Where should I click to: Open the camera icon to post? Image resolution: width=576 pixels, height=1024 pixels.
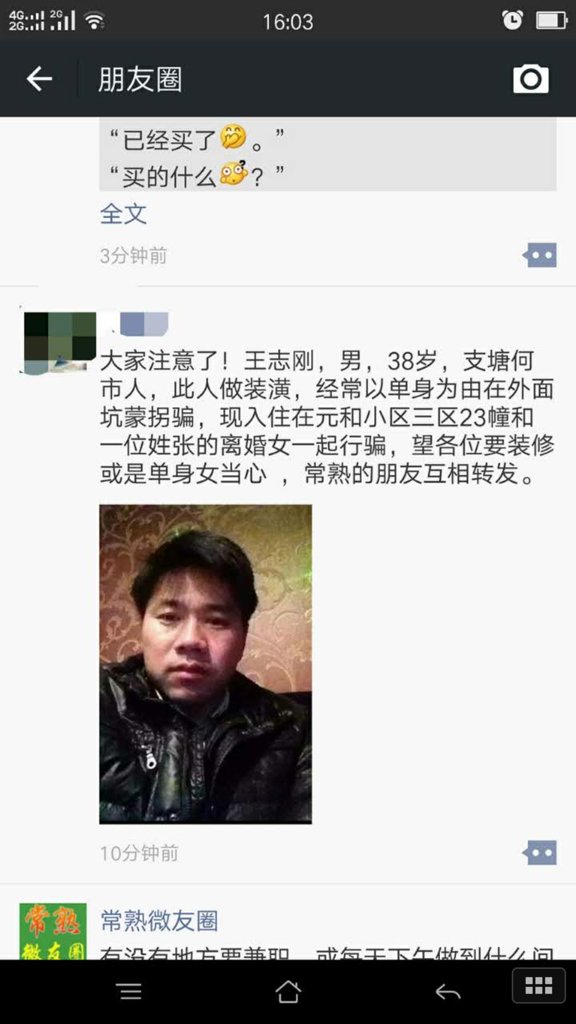[530, 79]
